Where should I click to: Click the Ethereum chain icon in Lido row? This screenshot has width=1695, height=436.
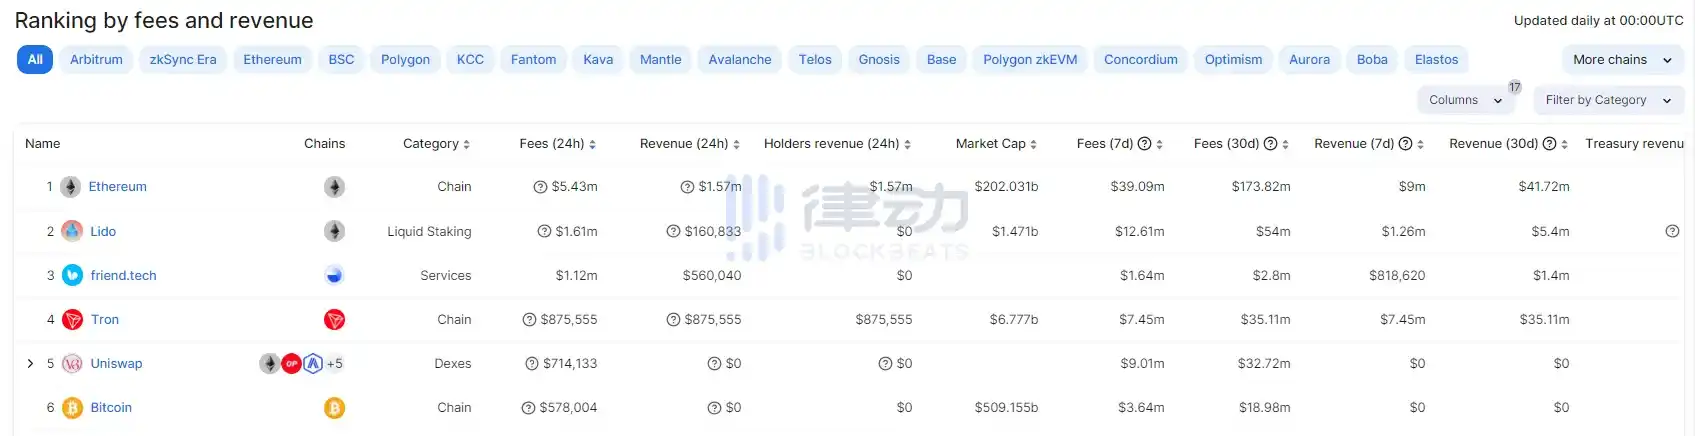pos(334,231)
